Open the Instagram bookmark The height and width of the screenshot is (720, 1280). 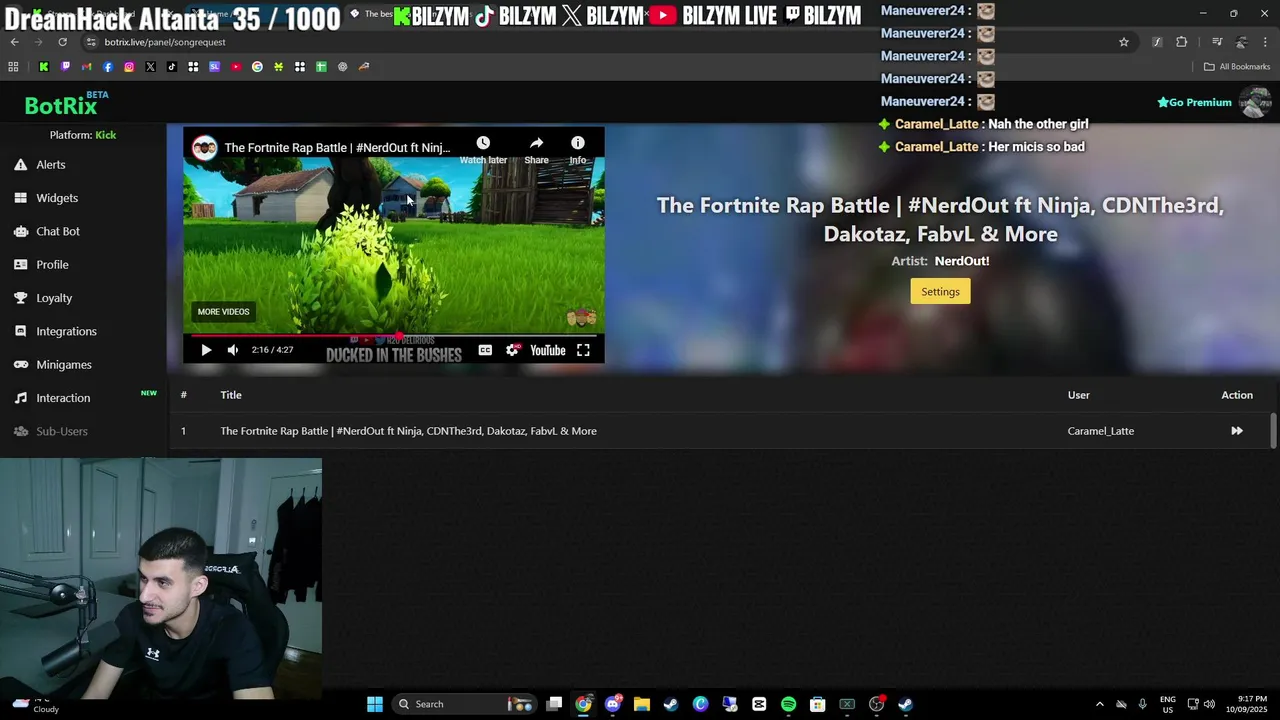pyautogui.click(x=129, y=67)
